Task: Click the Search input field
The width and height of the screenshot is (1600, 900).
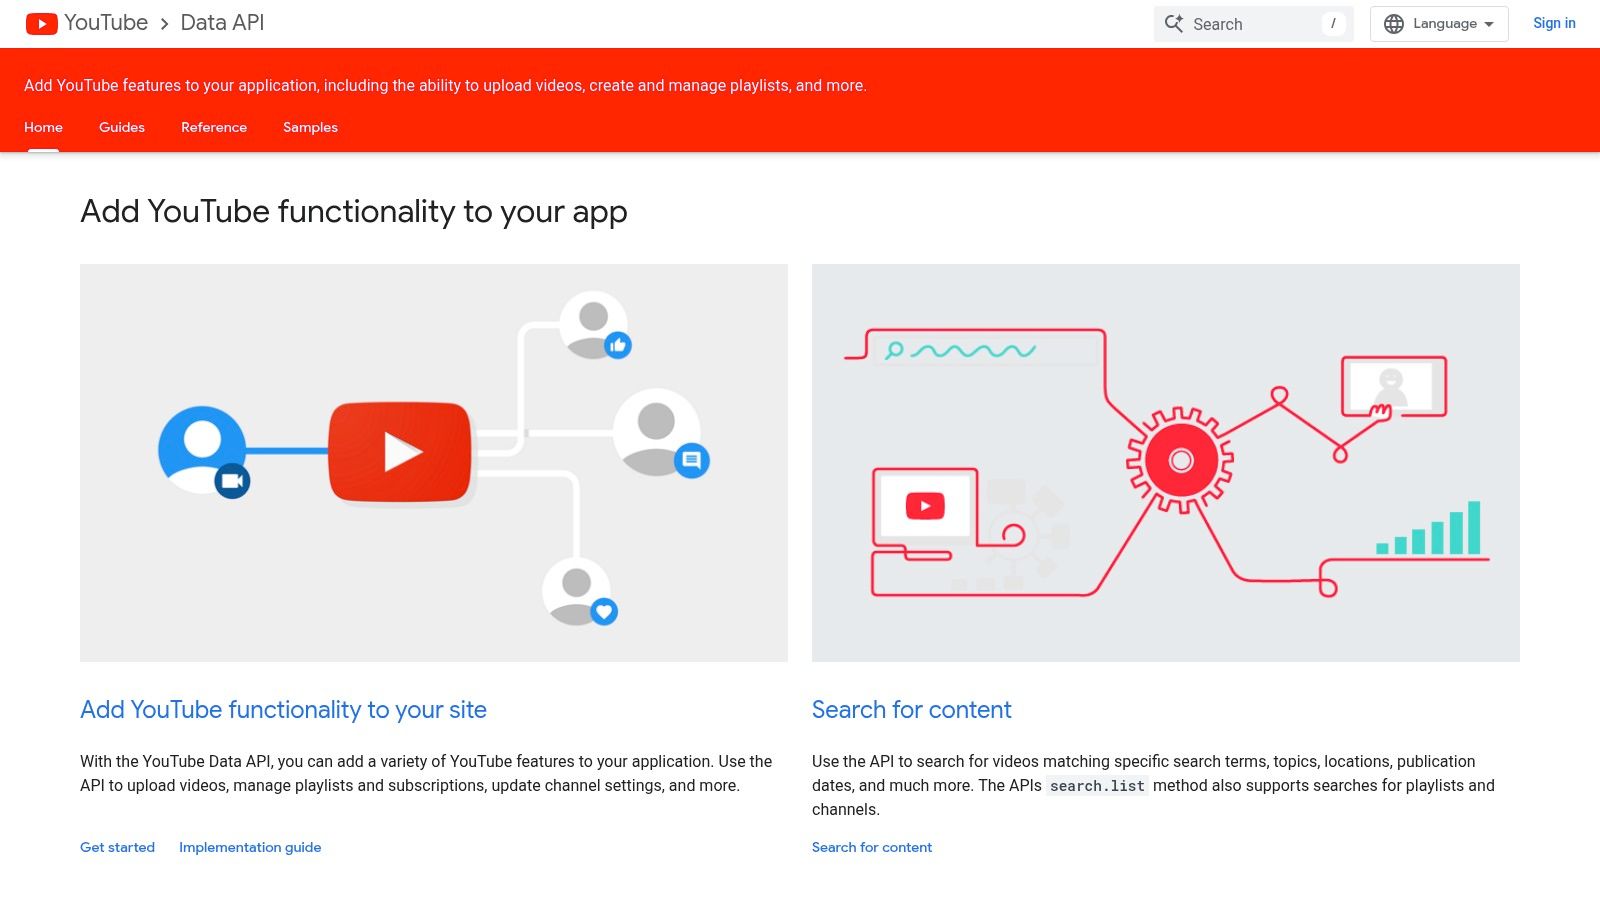Action: click(1253, 24)
